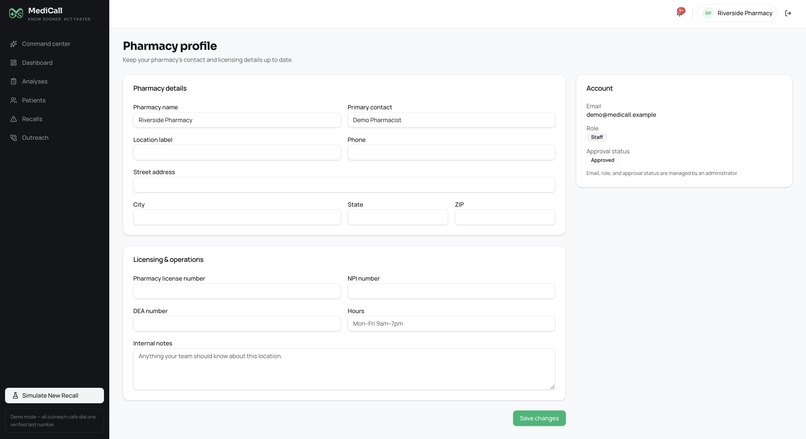Image resolution: width=806 pixels, height=439 pixels.
Task: Click the Patients people icon
Action: coord(13,100)
